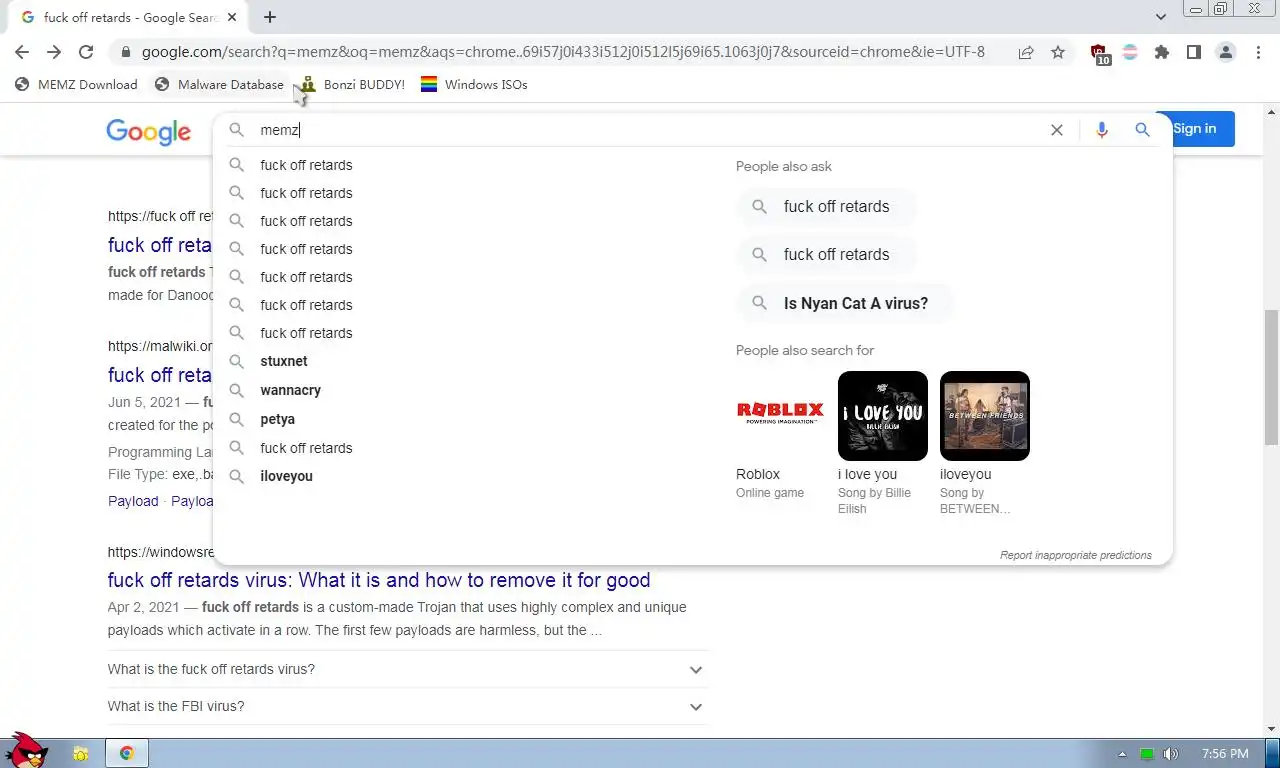Open the Chrome profile avatar

[x=1226, y=52]
